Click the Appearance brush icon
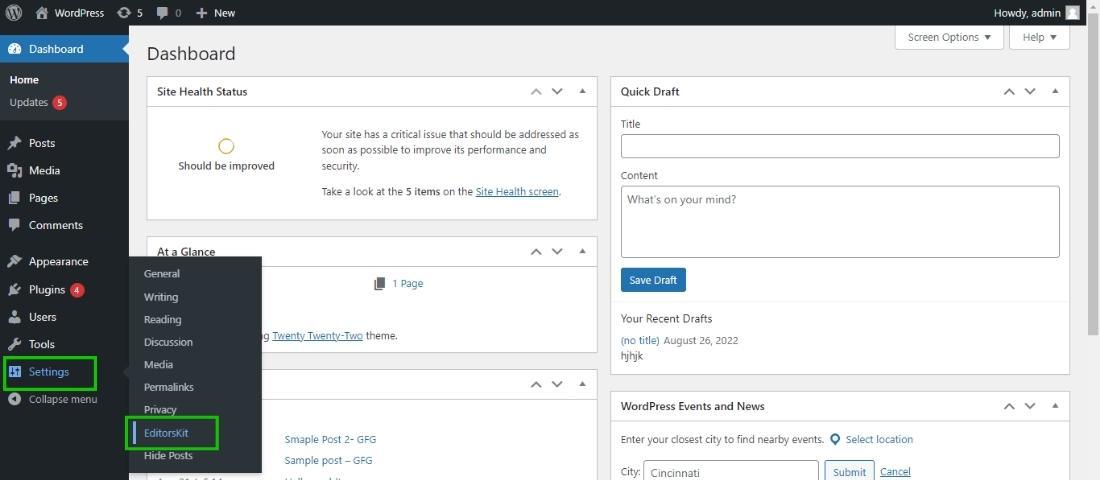The height and width of the screenshot is (480, 1100). coord(14,262)
